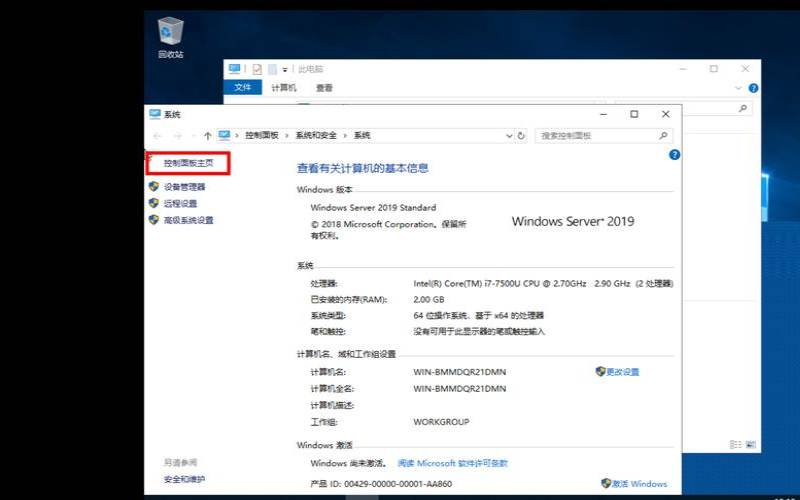The image size is (800, 500).
Task: Click the blue help question mark icon
Action: [674, 155]
